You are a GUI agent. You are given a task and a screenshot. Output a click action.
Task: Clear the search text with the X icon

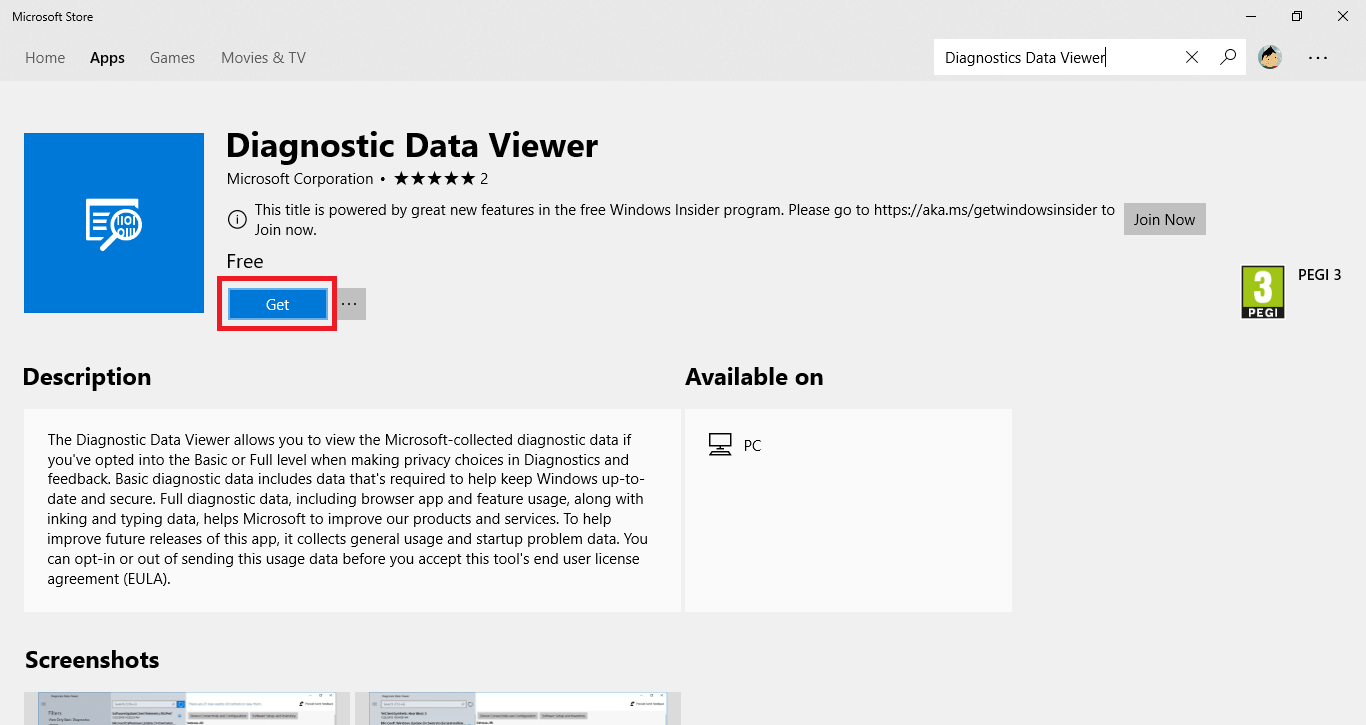click(1192, 57)
